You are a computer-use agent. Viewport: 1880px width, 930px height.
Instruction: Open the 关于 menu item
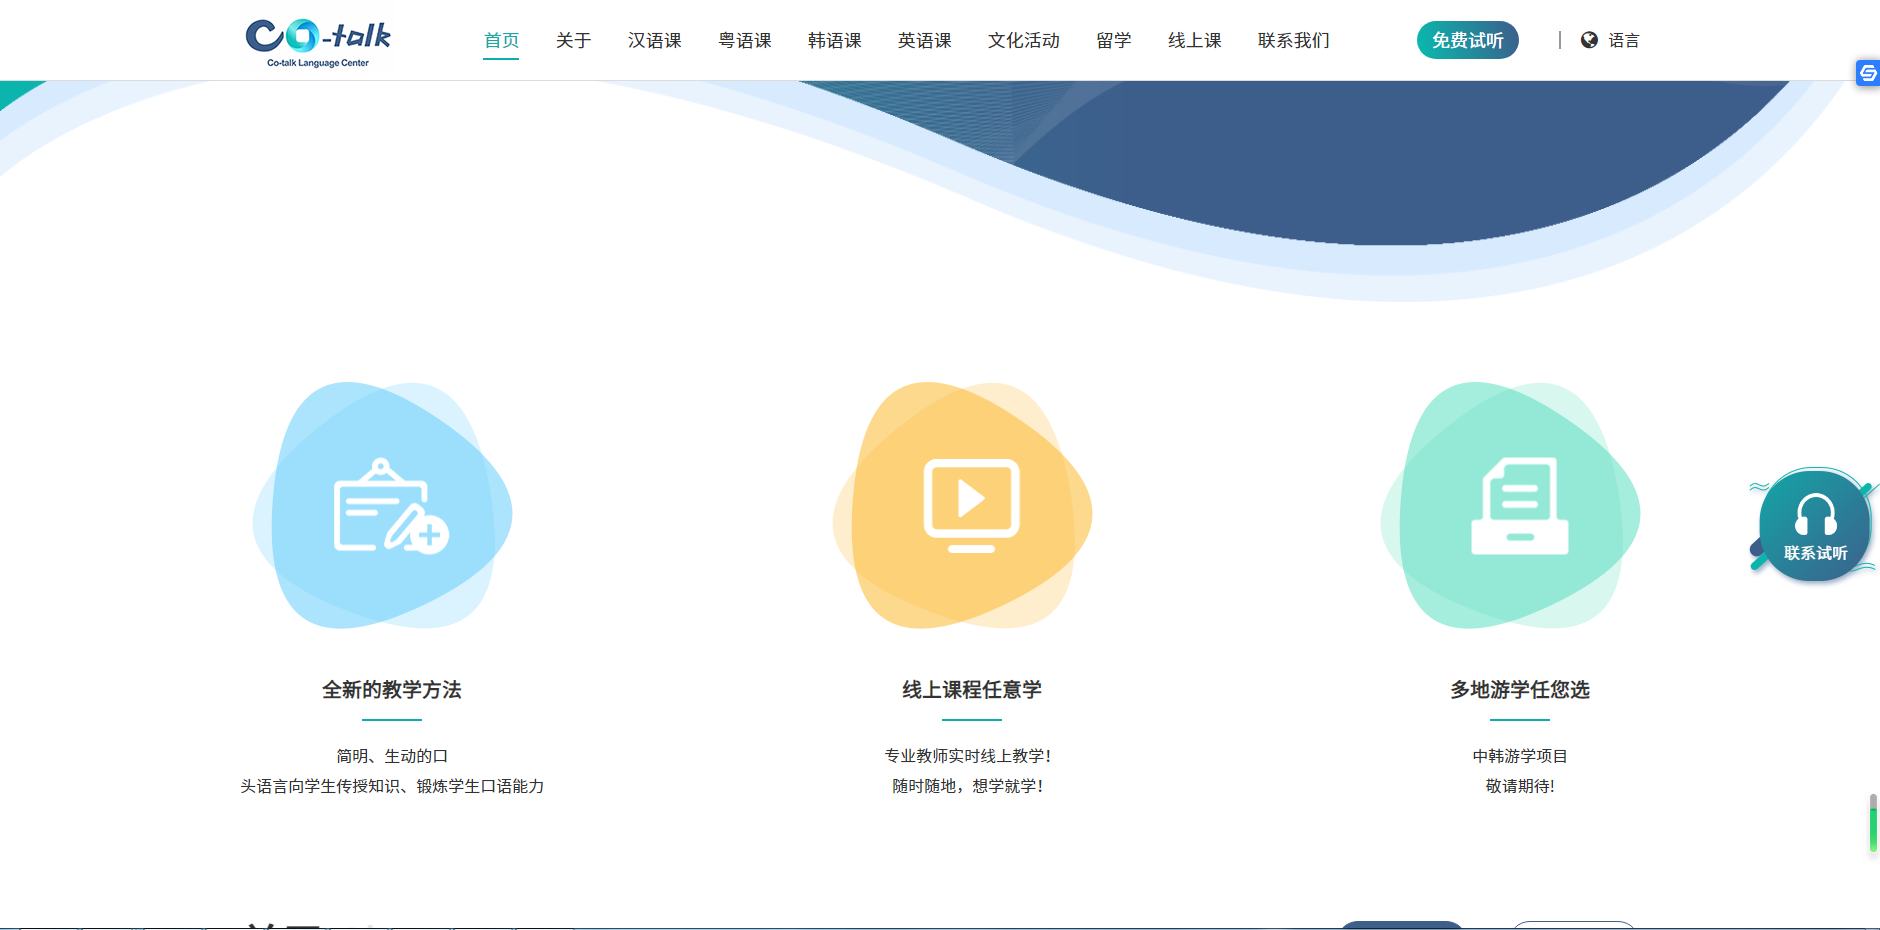pos(573,41)
